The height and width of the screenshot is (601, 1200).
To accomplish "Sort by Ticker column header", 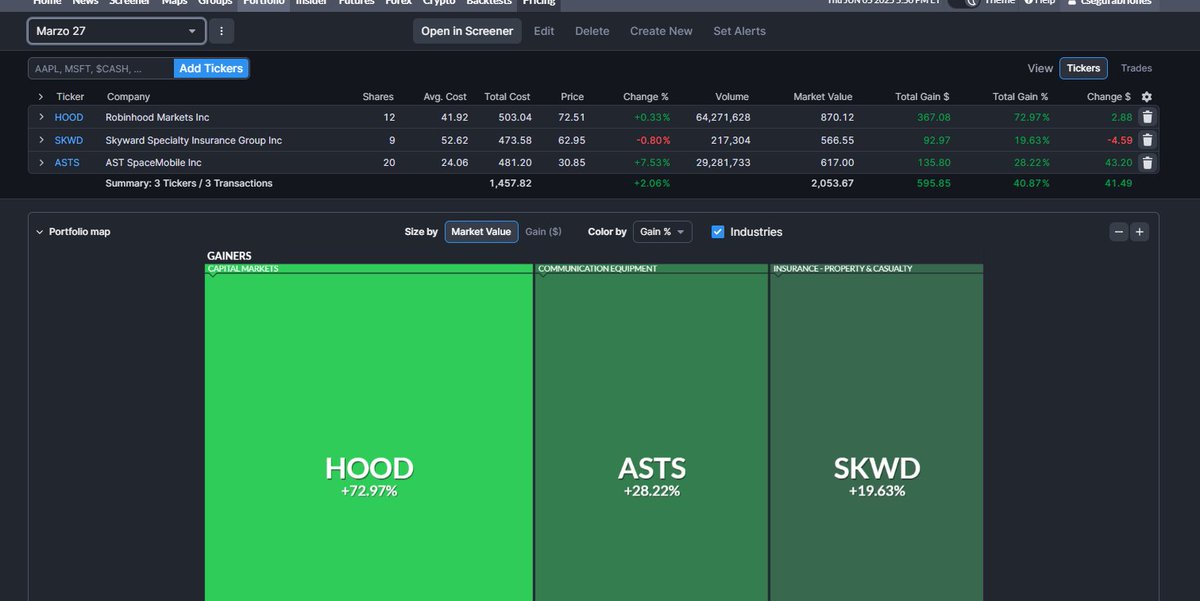I will point(70,97).
